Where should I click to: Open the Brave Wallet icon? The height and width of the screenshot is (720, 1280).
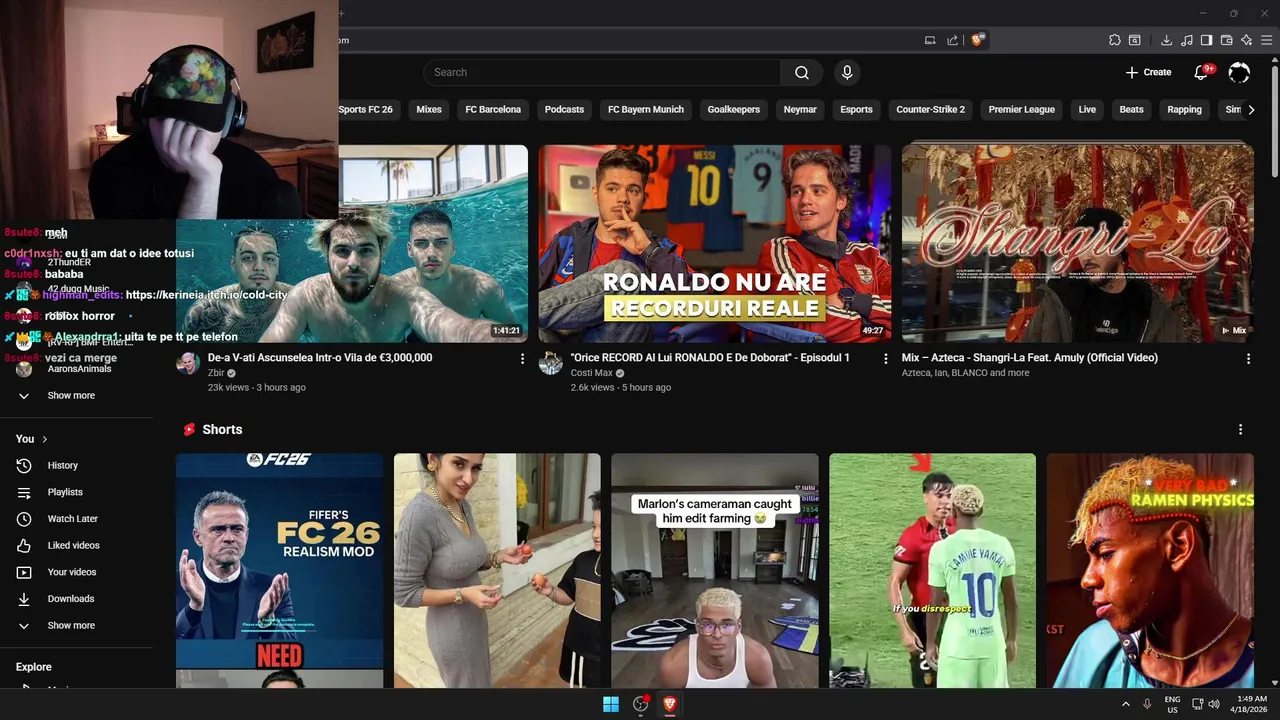(x=1226, y=40)
